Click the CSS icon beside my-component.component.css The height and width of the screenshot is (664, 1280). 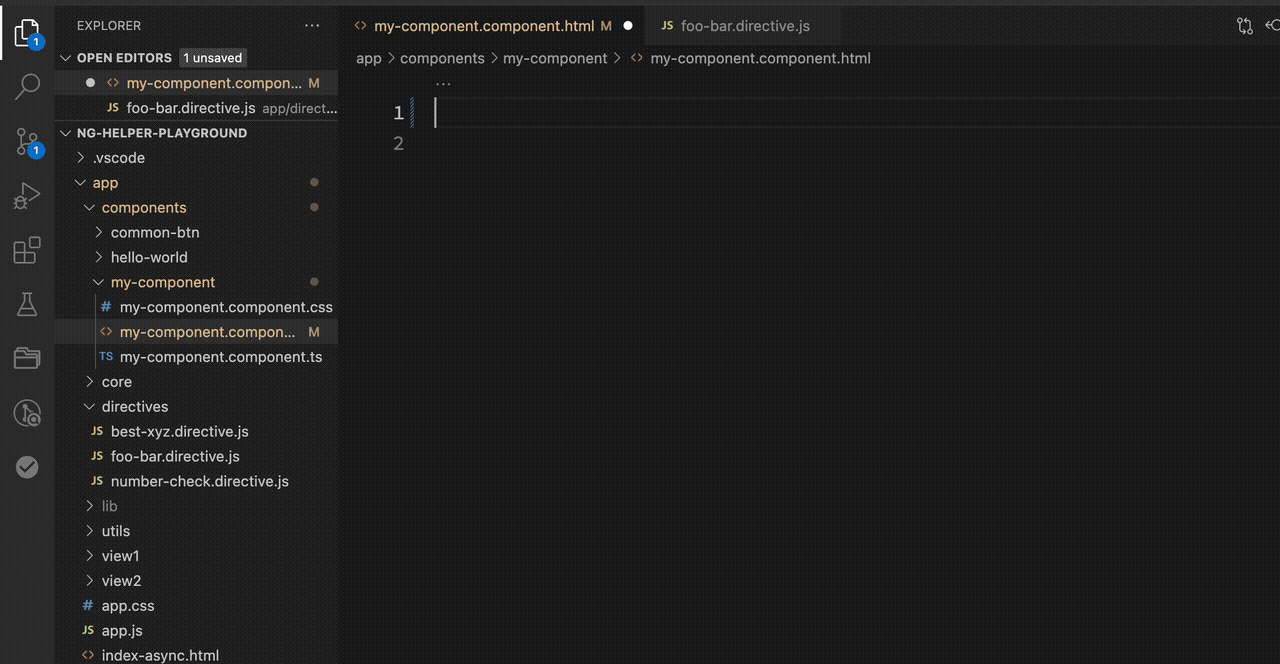105,307
